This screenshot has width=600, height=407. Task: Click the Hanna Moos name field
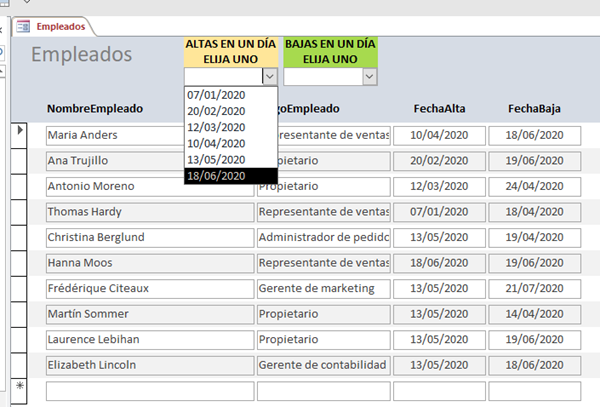(x=150, y=263)
